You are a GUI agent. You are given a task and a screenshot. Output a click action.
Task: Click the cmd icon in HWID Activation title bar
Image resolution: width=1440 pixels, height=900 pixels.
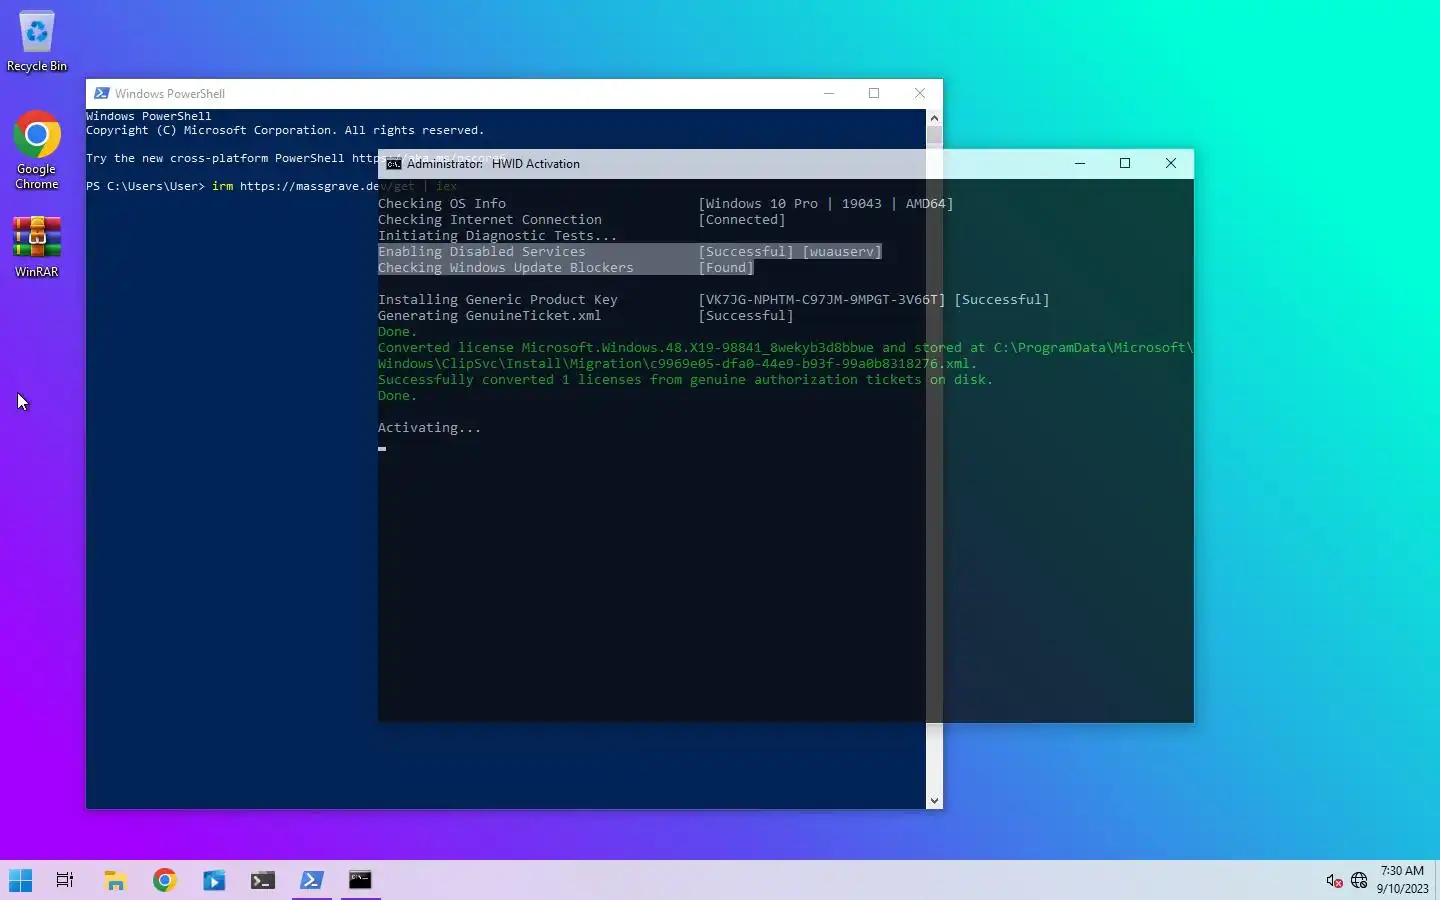[394, 163]
